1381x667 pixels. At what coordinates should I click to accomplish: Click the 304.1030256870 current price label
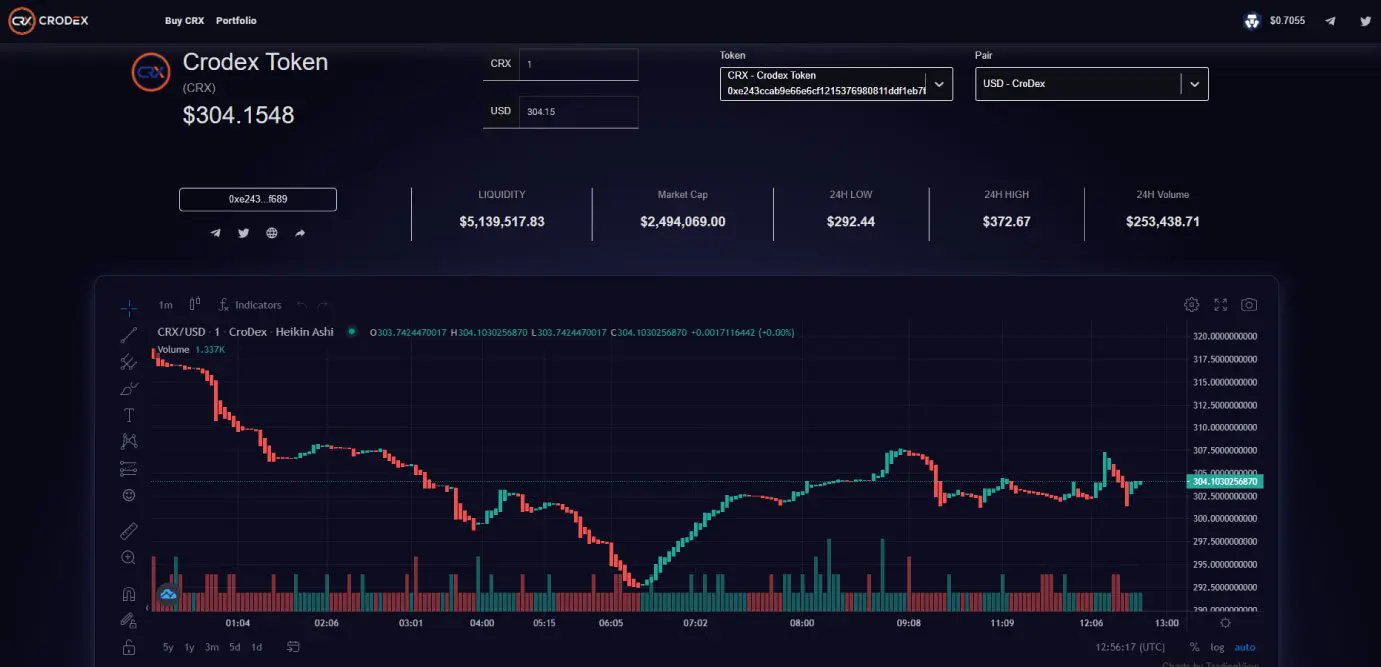(1226, 481)
